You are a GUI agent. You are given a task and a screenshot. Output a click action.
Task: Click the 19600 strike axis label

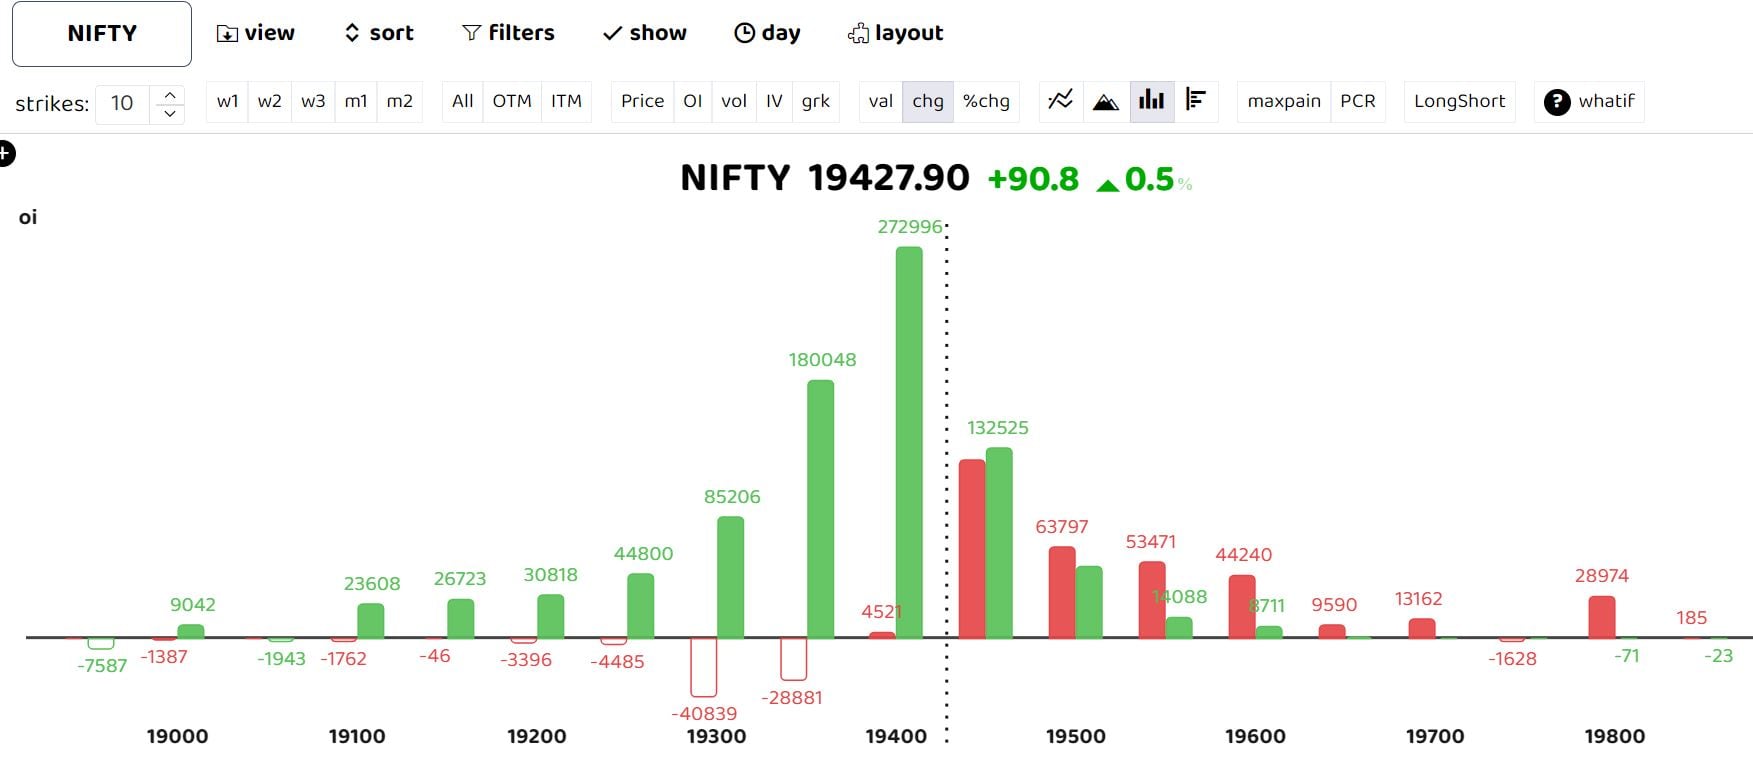(x=1255, y=737)
